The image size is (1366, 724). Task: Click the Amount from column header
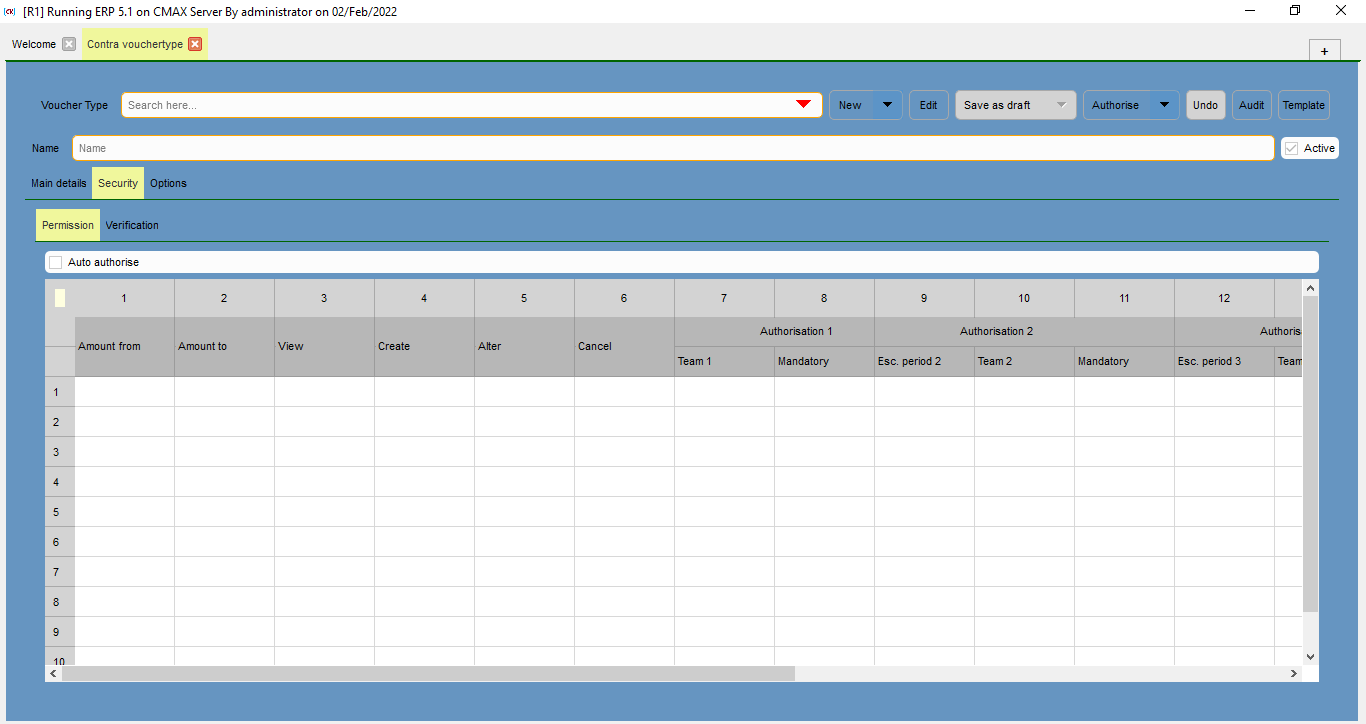point(124,346)
